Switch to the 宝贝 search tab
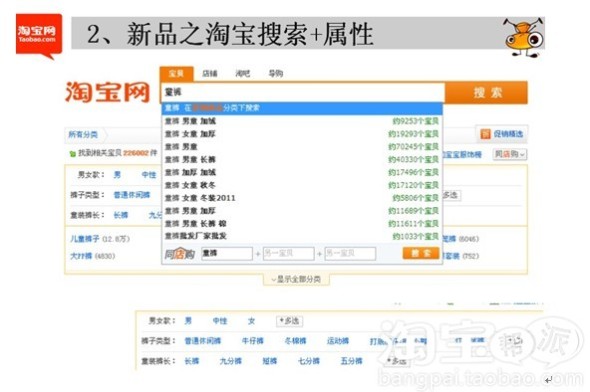 176,73
